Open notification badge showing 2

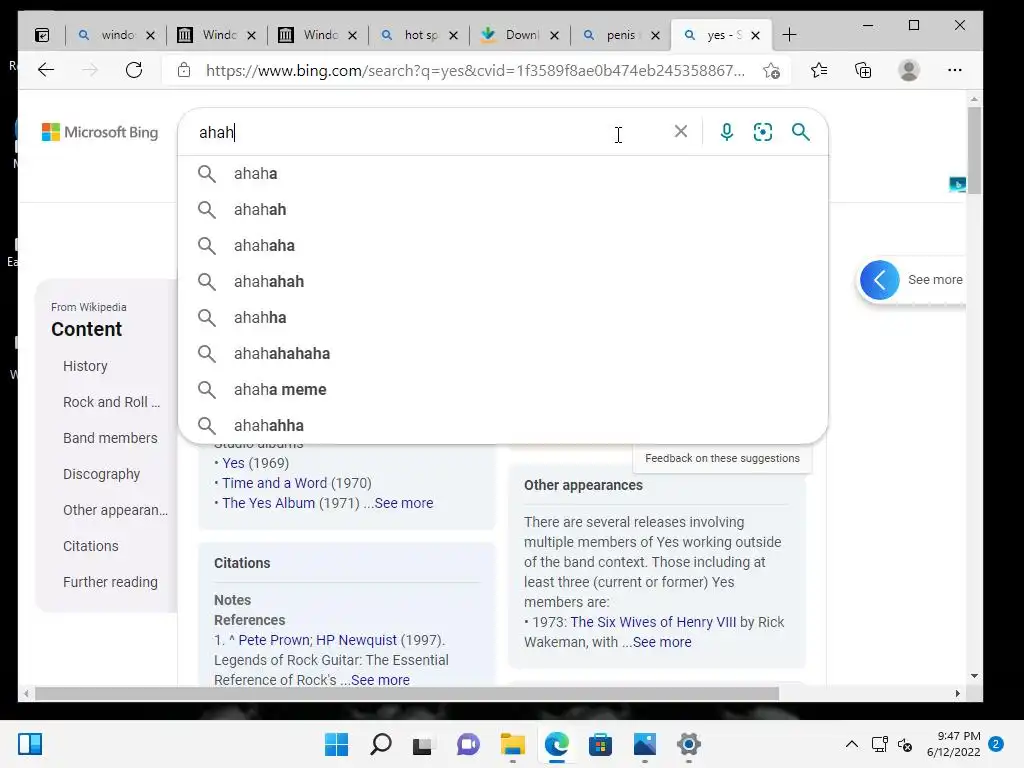[996, 744]
